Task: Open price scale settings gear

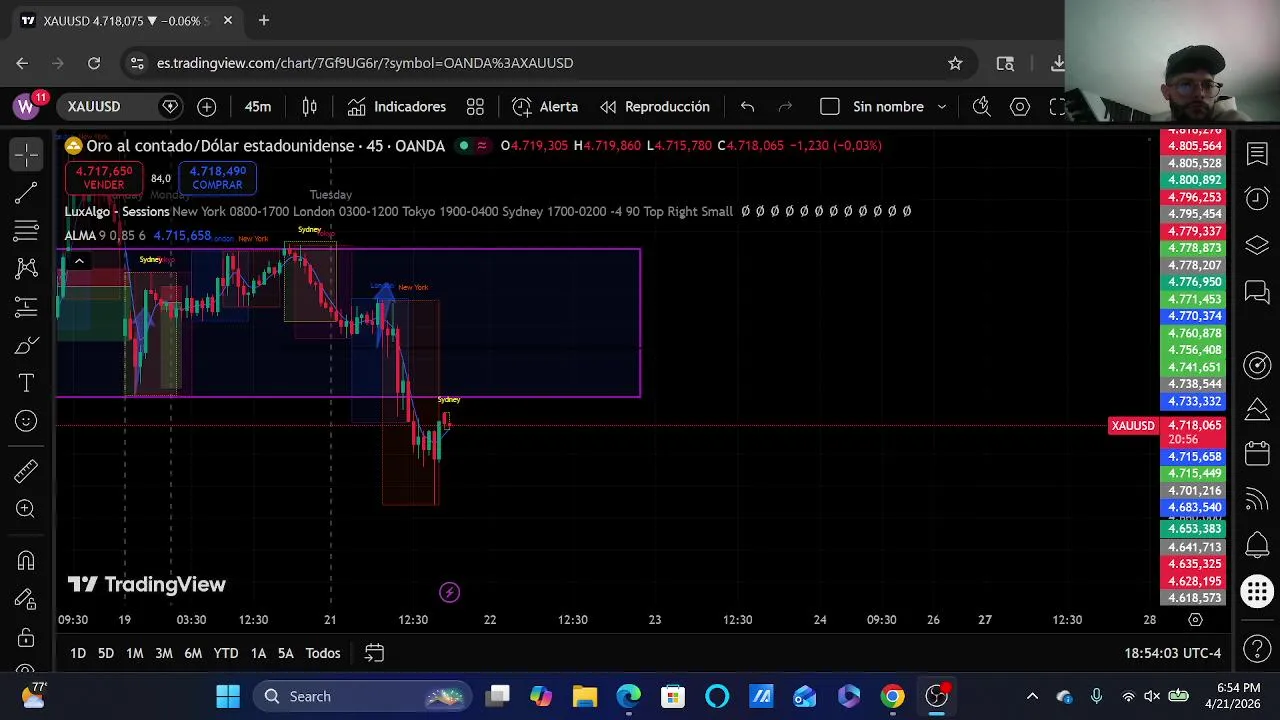Action: (1195, 620)
